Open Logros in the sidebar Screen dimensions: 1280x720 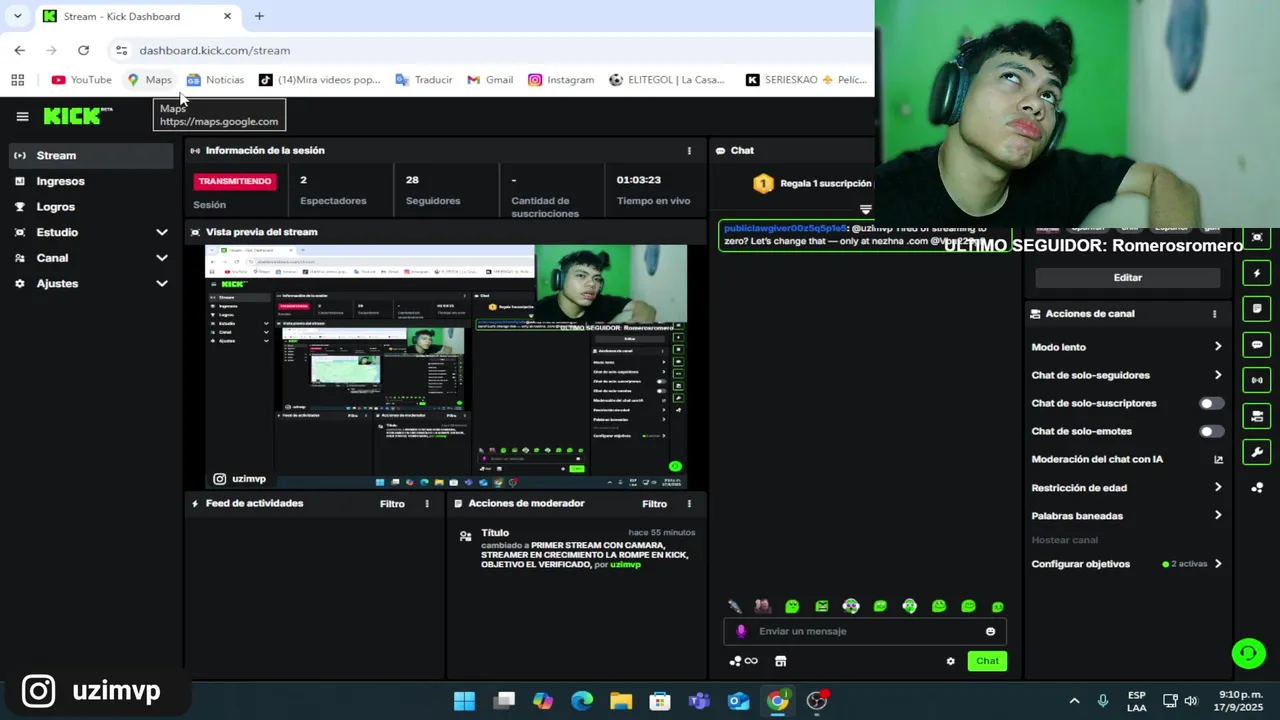click(x=91, y=207)
